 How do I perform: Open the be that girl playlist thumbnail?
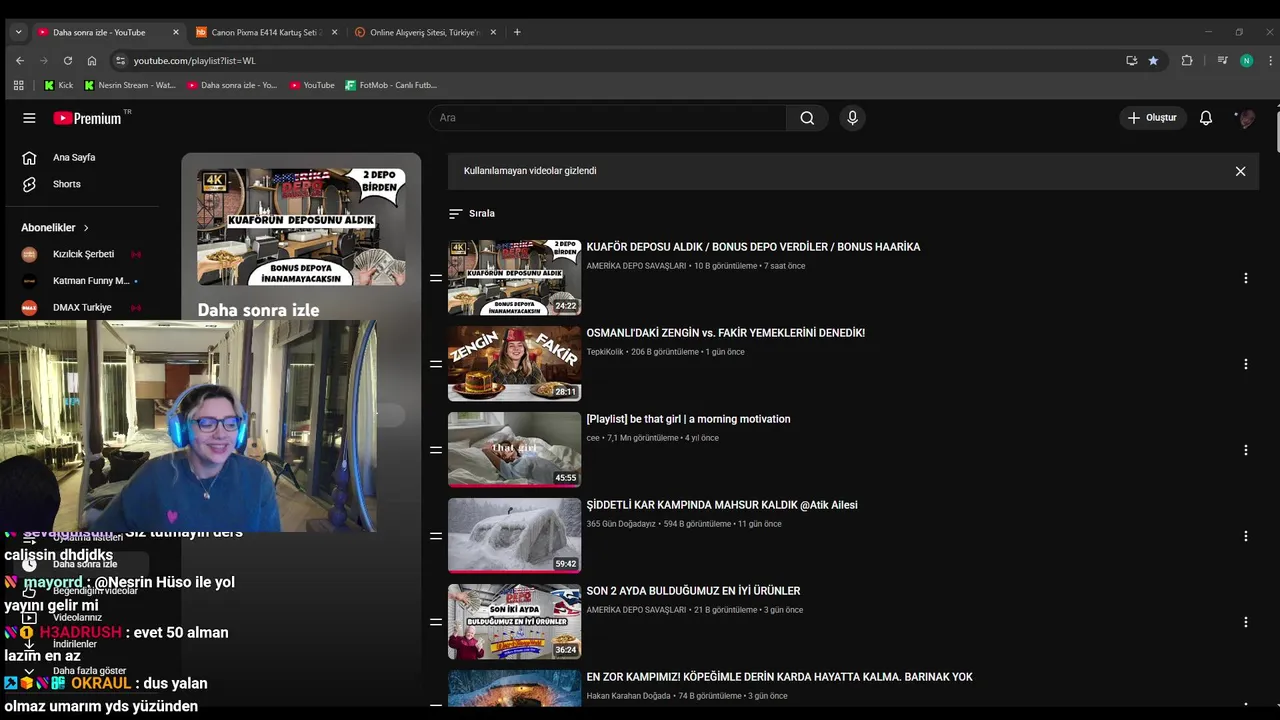514,450
